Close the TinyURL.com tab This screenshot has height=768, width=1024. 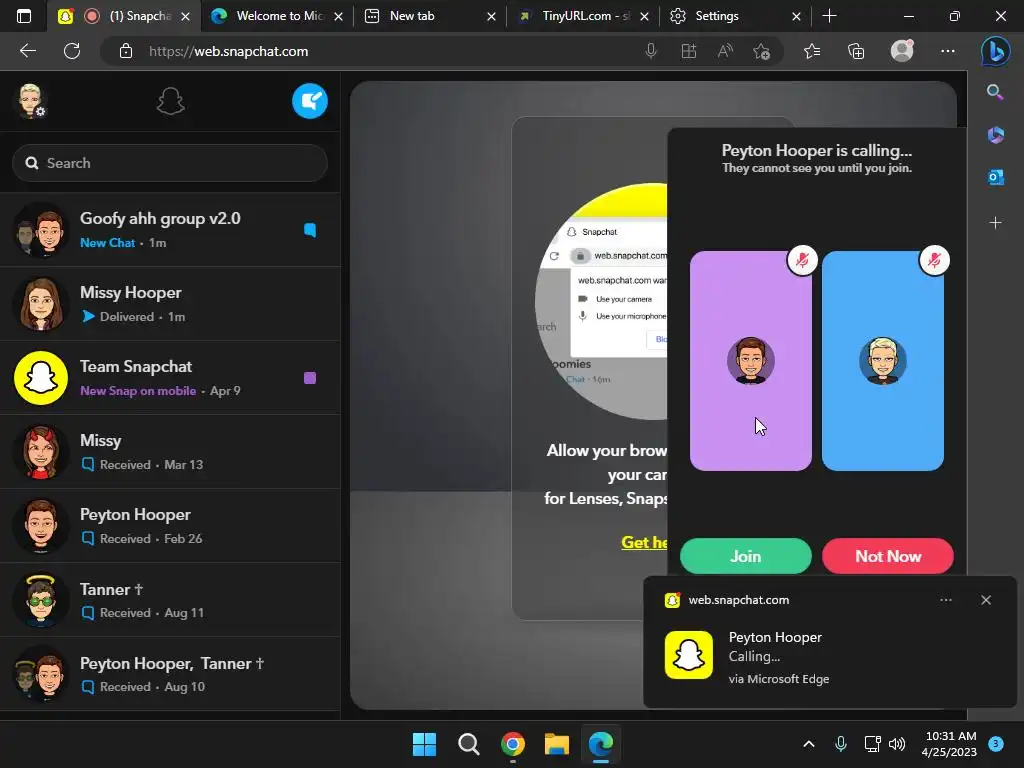point(645,16)
